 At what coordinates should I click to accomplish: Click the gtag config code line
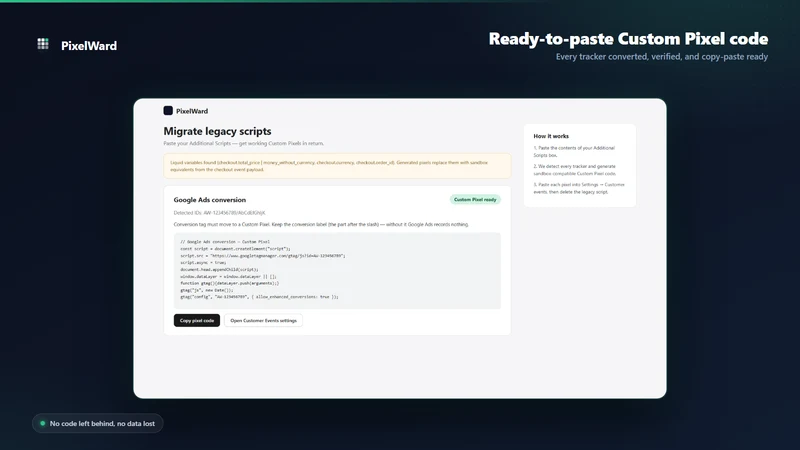click(259, 296)
